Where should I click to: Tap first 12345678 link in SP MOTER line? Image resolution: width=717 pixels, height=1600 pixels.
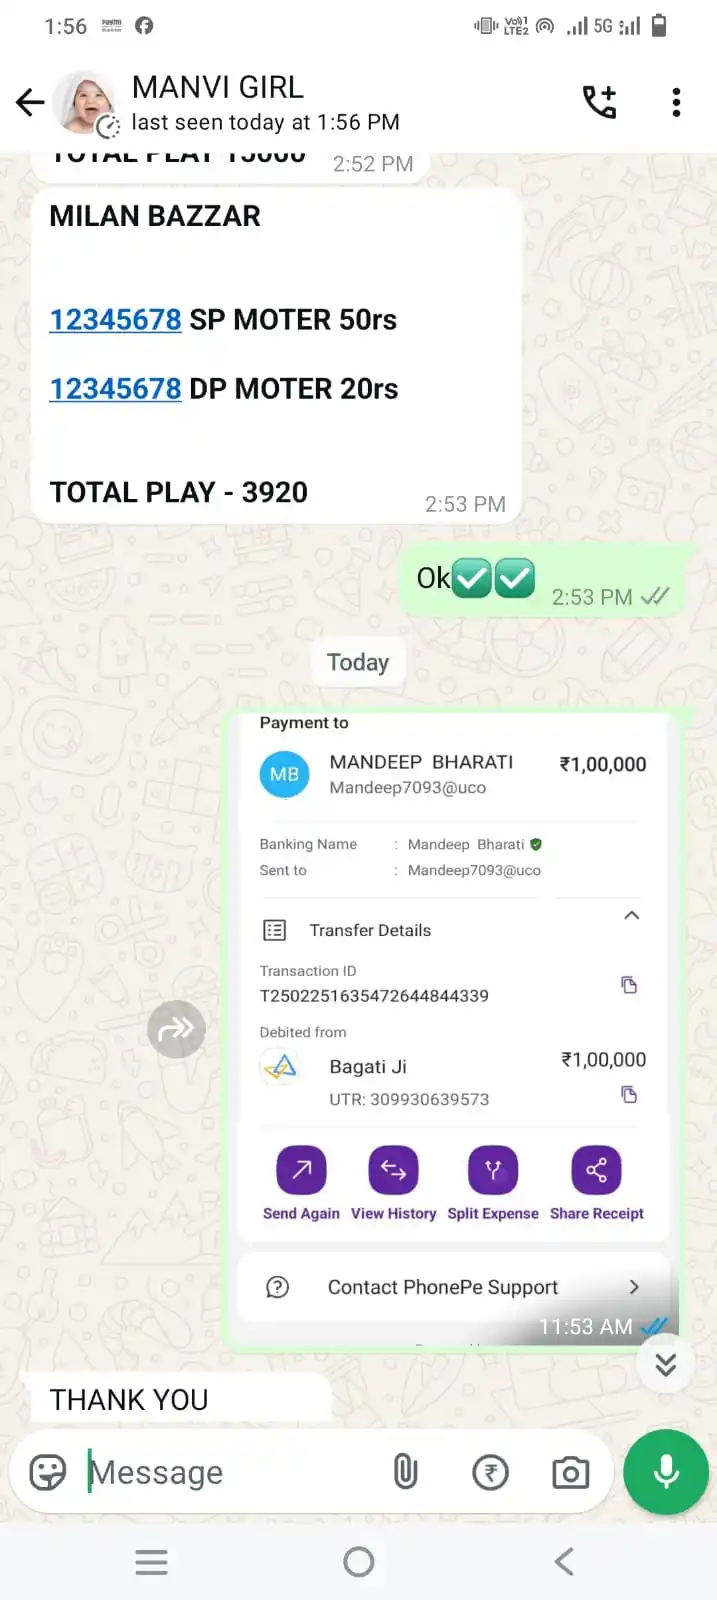tap(116, 320)
